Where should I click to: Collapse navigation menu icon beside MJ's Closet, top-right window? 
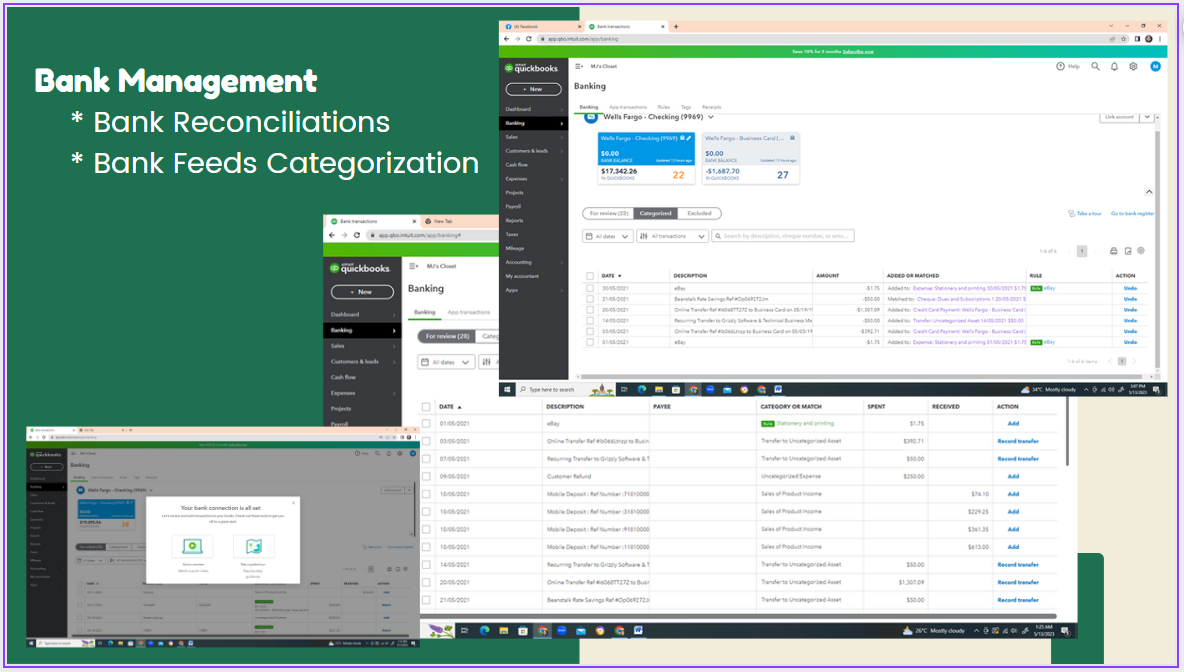[x=579, y=66]
